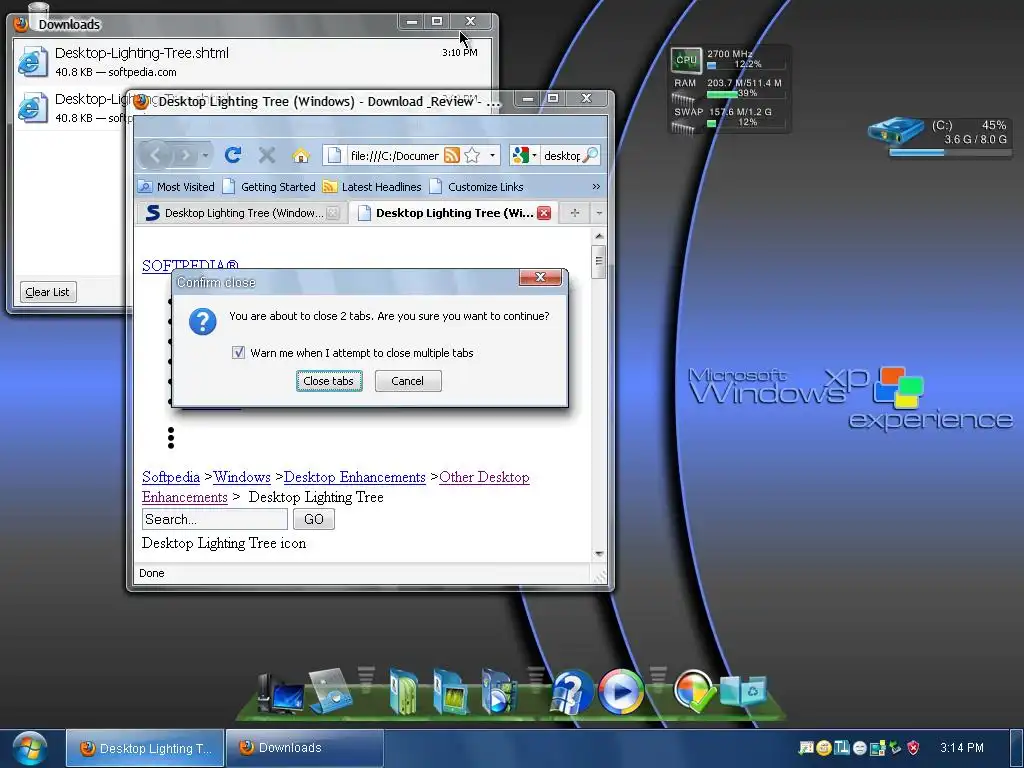
Task: Open a new tab with plus button
Action: point(574,213)
